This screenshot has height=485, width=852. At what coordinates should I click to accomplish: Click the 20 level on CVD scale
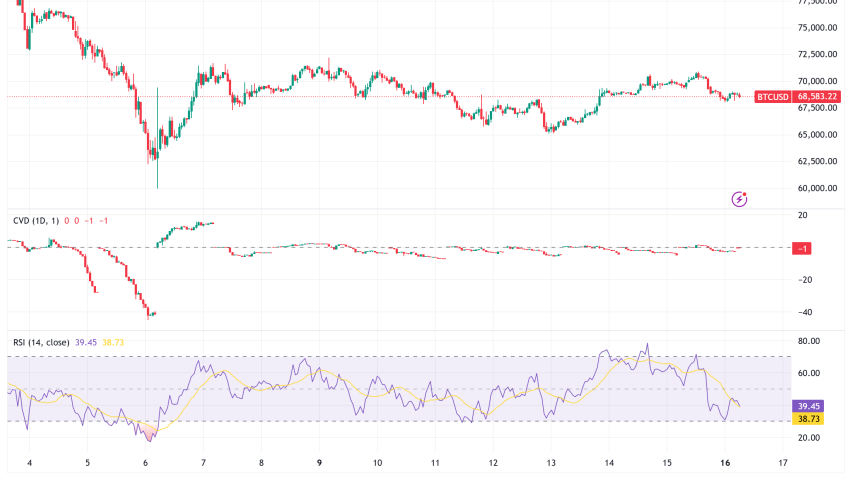802,215
